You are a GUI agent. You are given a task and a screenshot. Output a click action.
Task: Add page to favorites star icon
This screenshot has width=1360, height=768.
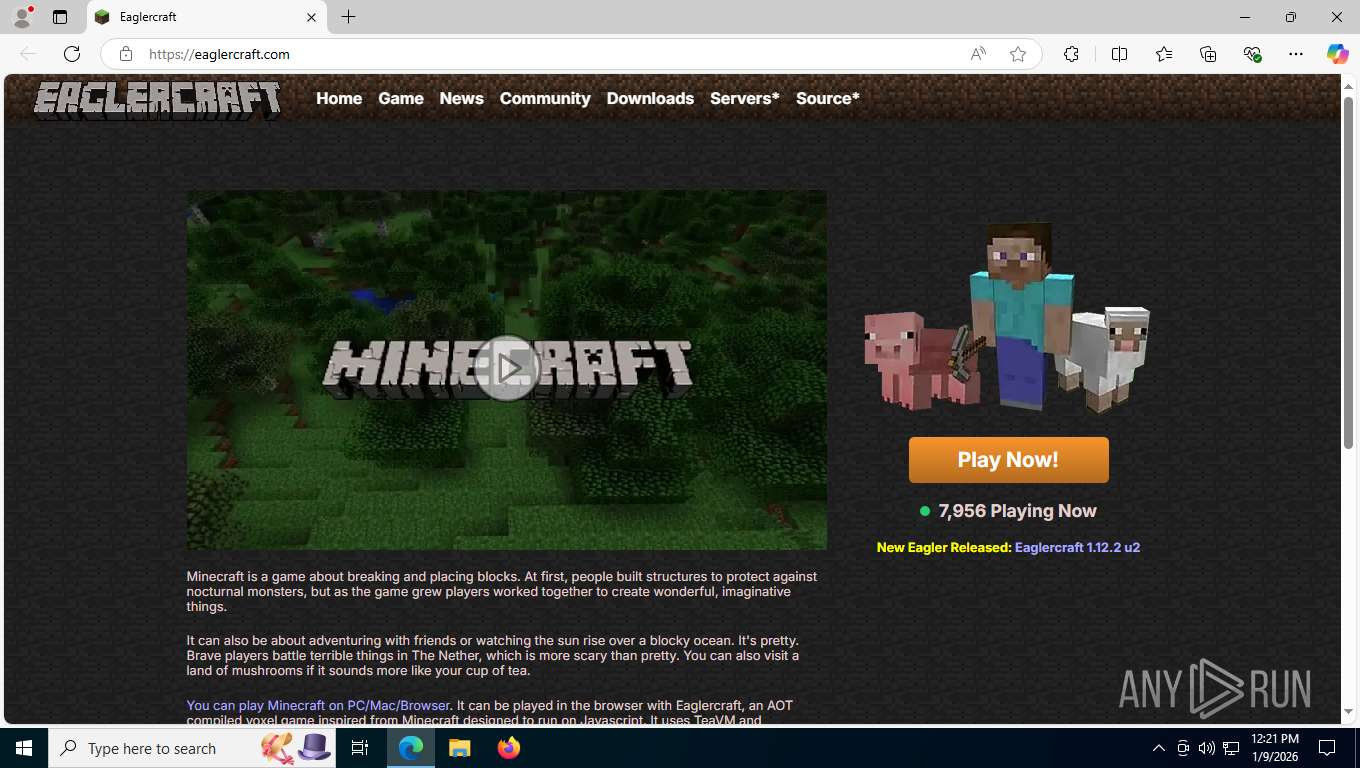pos(1018,54)
